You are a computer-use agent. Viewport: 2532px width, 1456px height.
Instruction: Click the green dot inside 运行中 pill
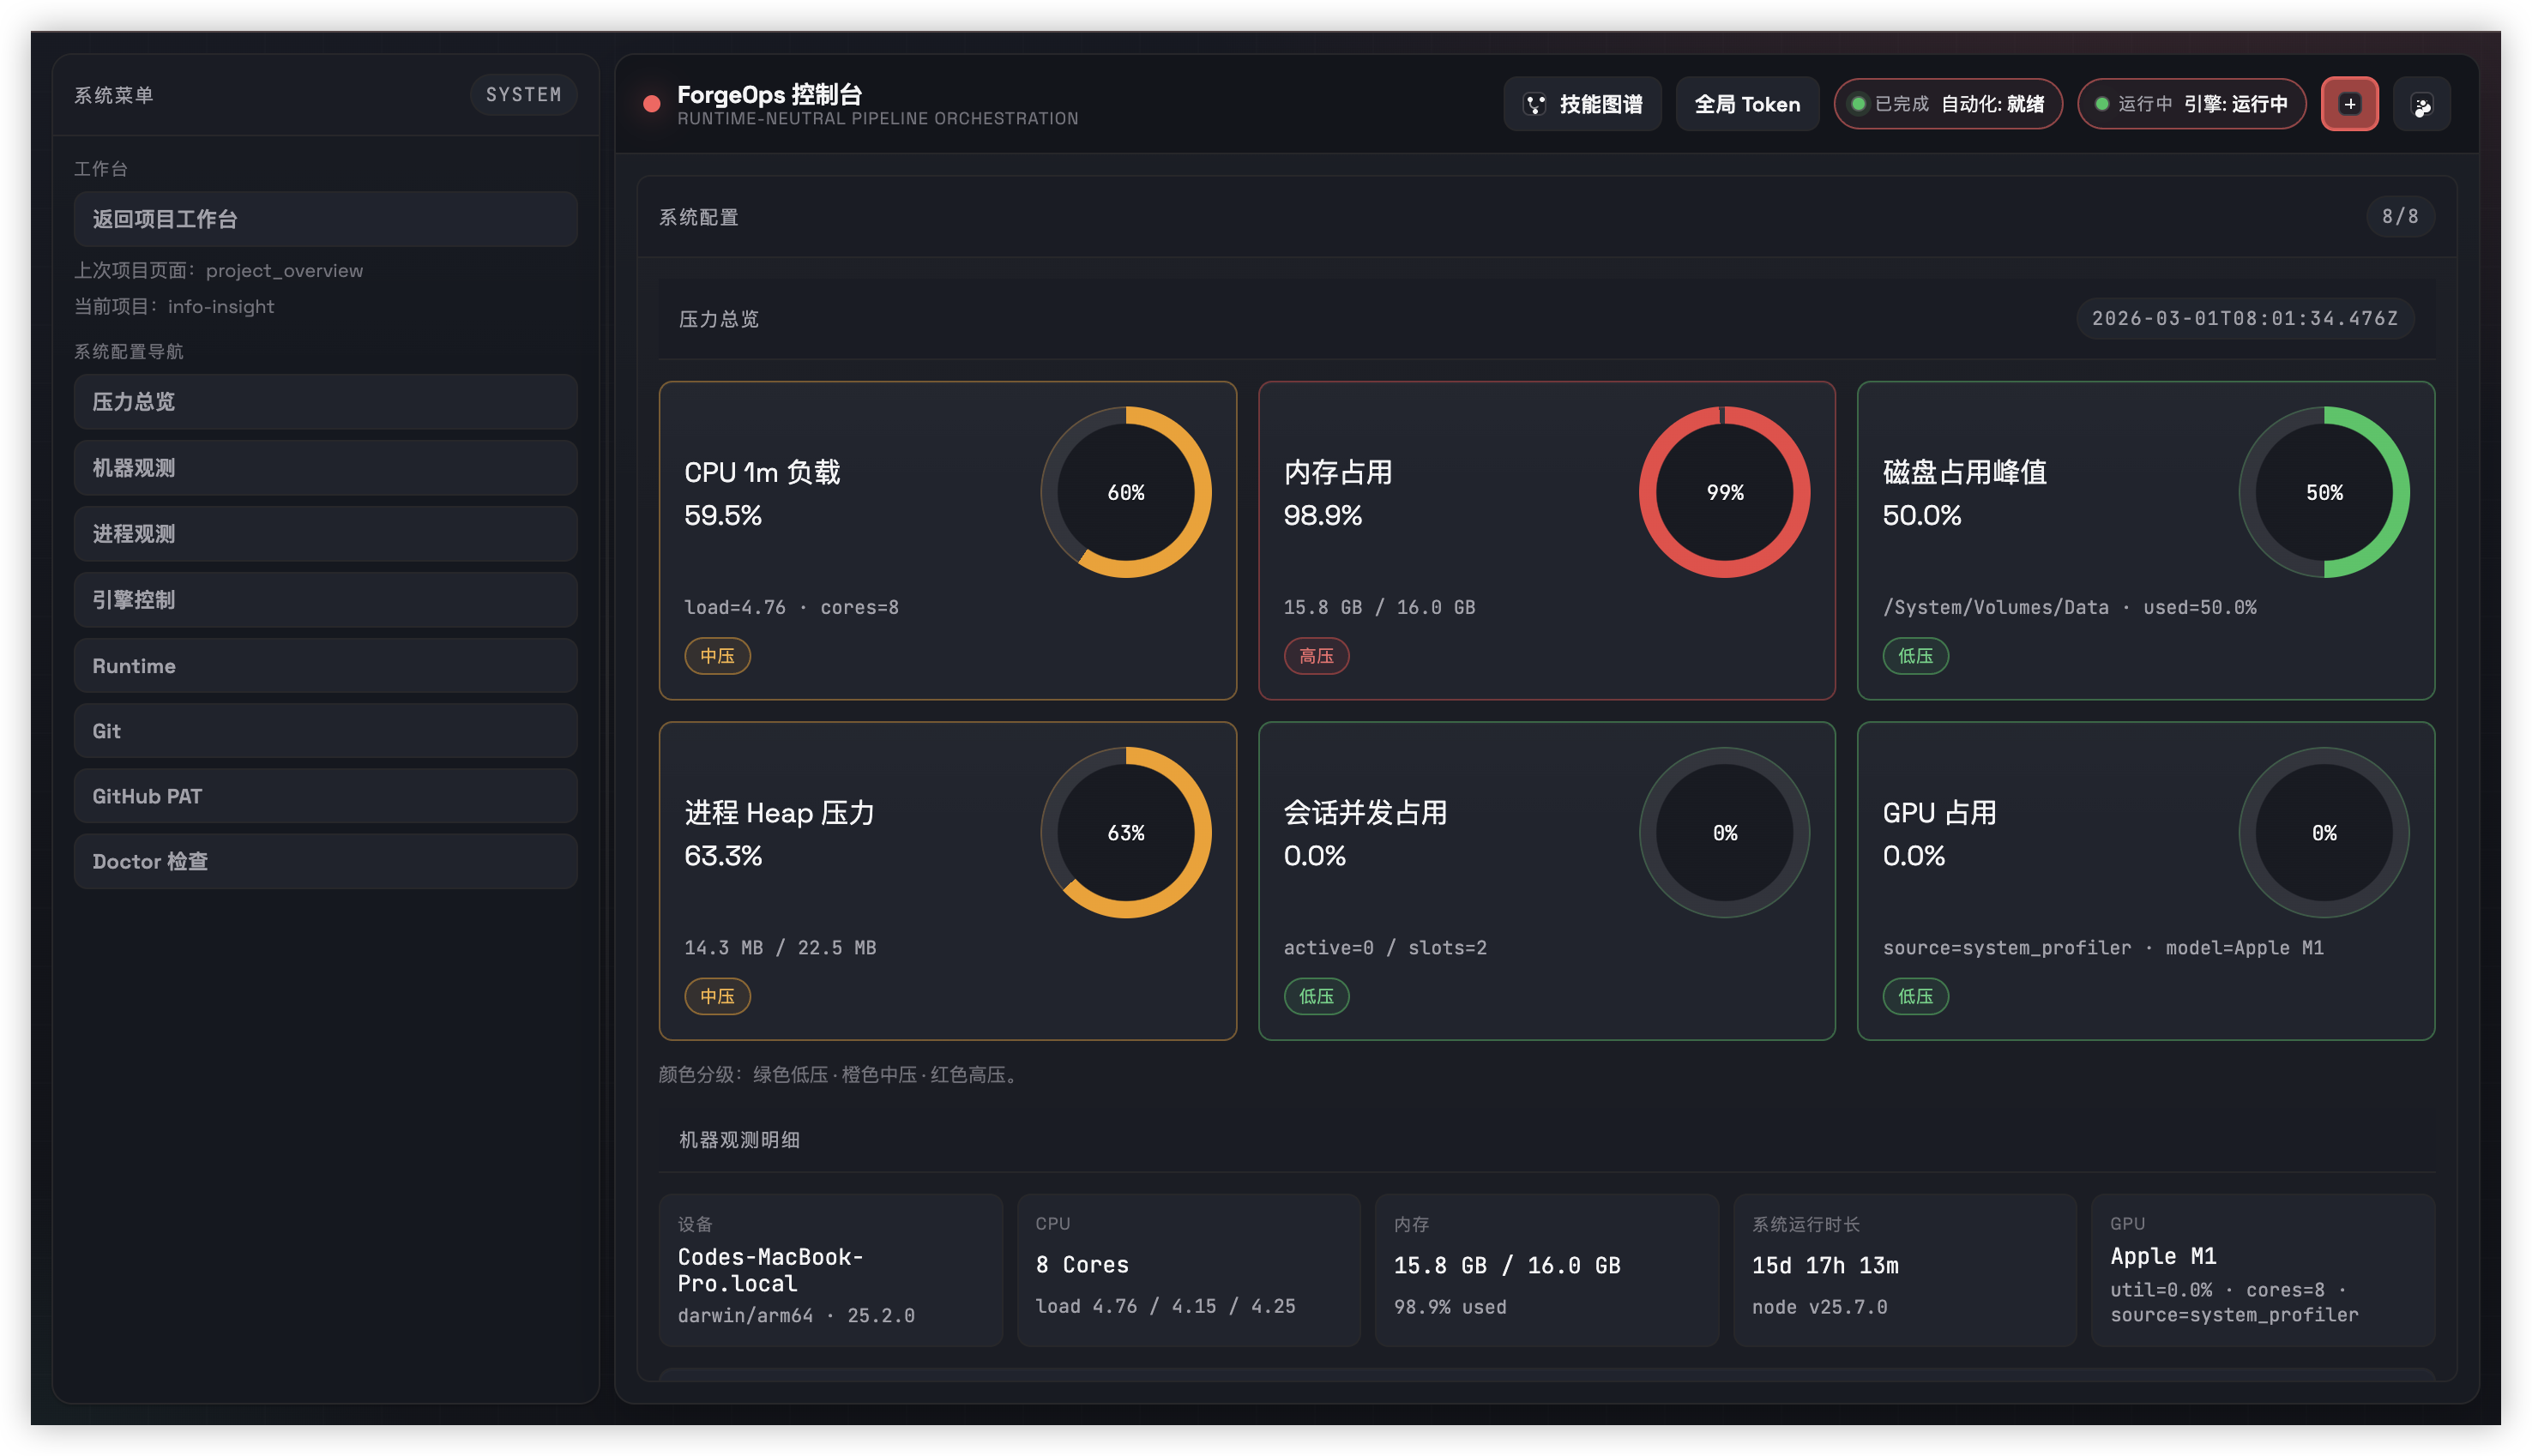[2103, 103]
